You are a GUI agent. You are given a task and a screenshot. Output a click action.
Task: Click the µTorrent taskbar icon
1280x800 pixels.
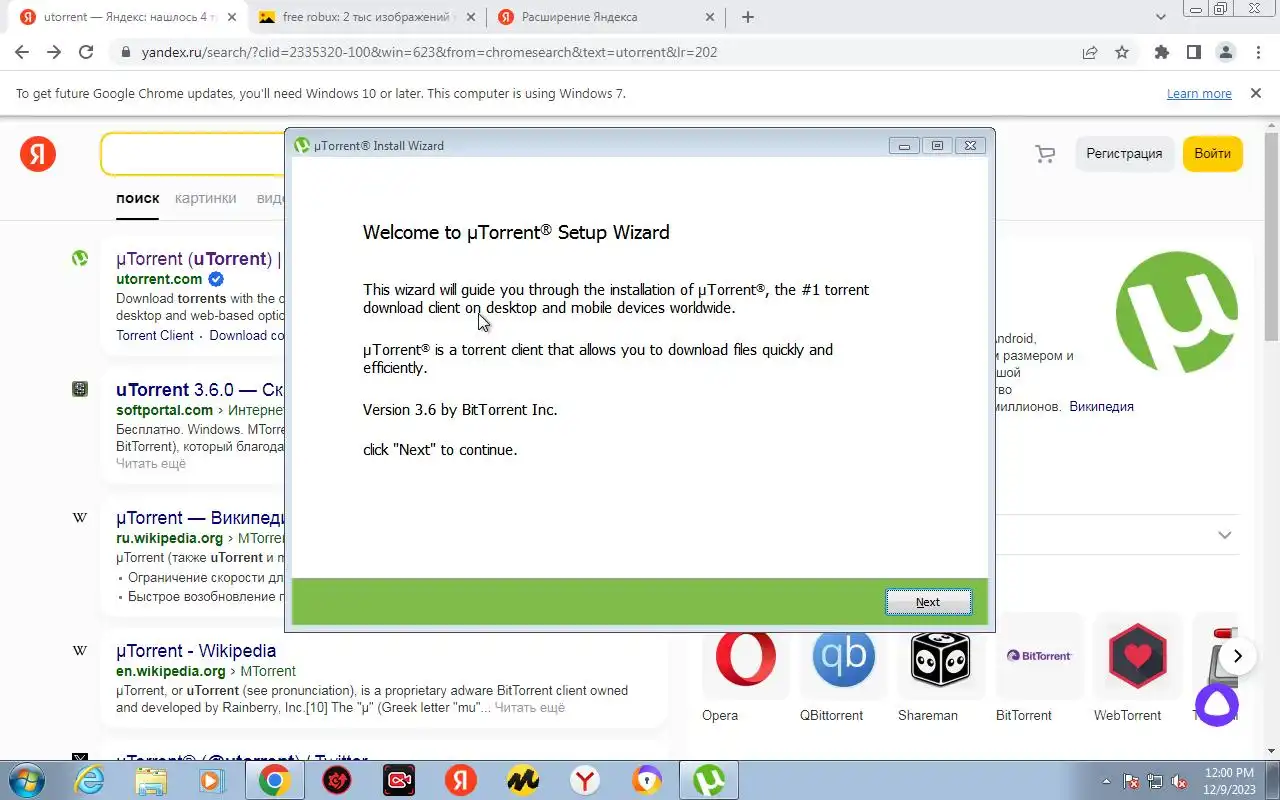coord(709,781)
